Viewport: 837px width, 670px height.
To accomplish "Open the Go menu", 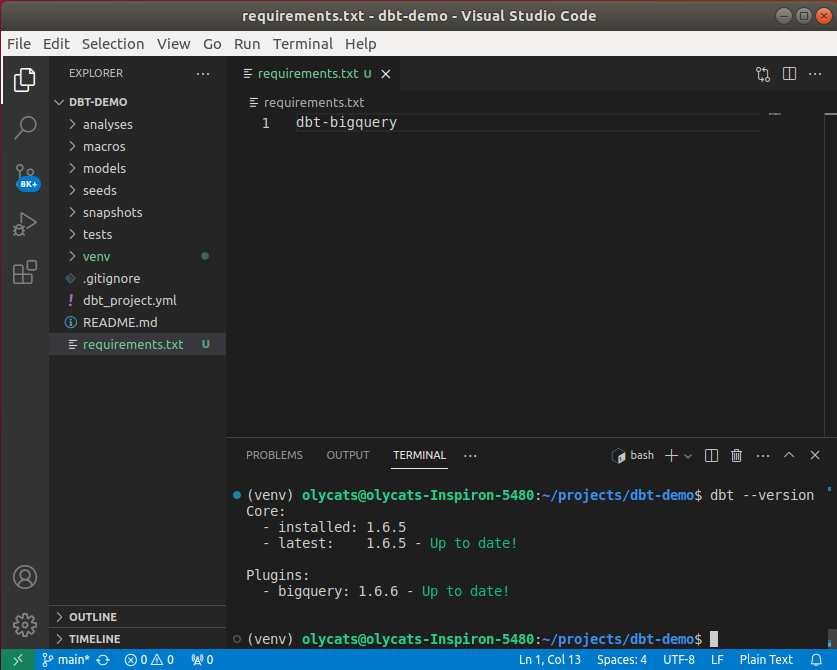I will (212, 44).
